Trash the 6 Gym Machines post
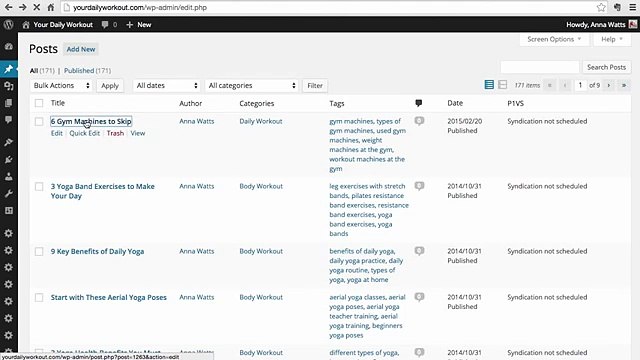 (115, 133)
